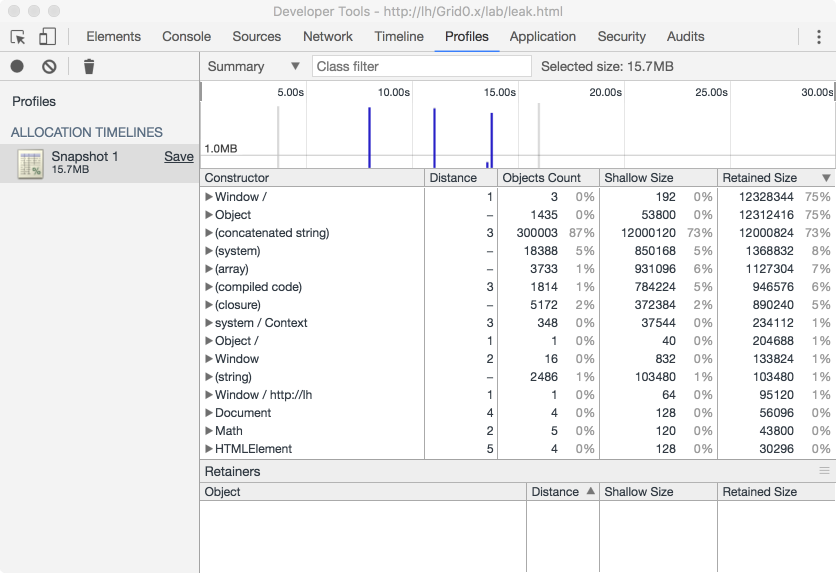
Task: Open the DevTools three-dot menu
Action: click(x=818, y=37)
